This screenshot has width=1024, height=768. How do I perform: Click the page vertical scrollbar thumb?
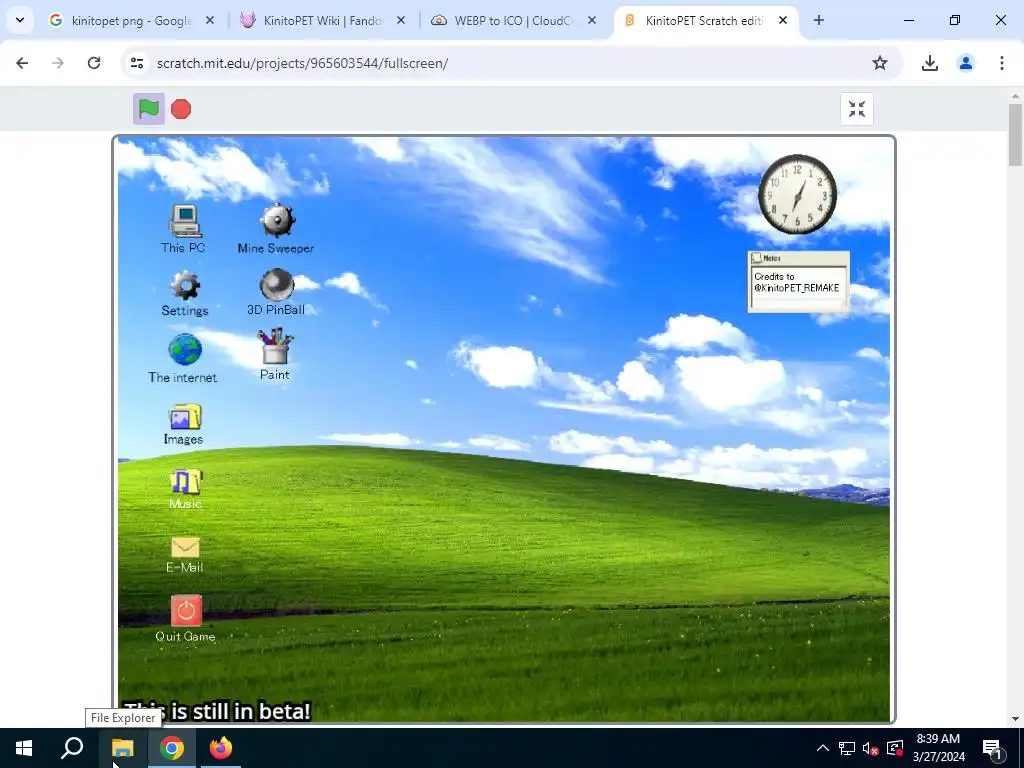1016,135
